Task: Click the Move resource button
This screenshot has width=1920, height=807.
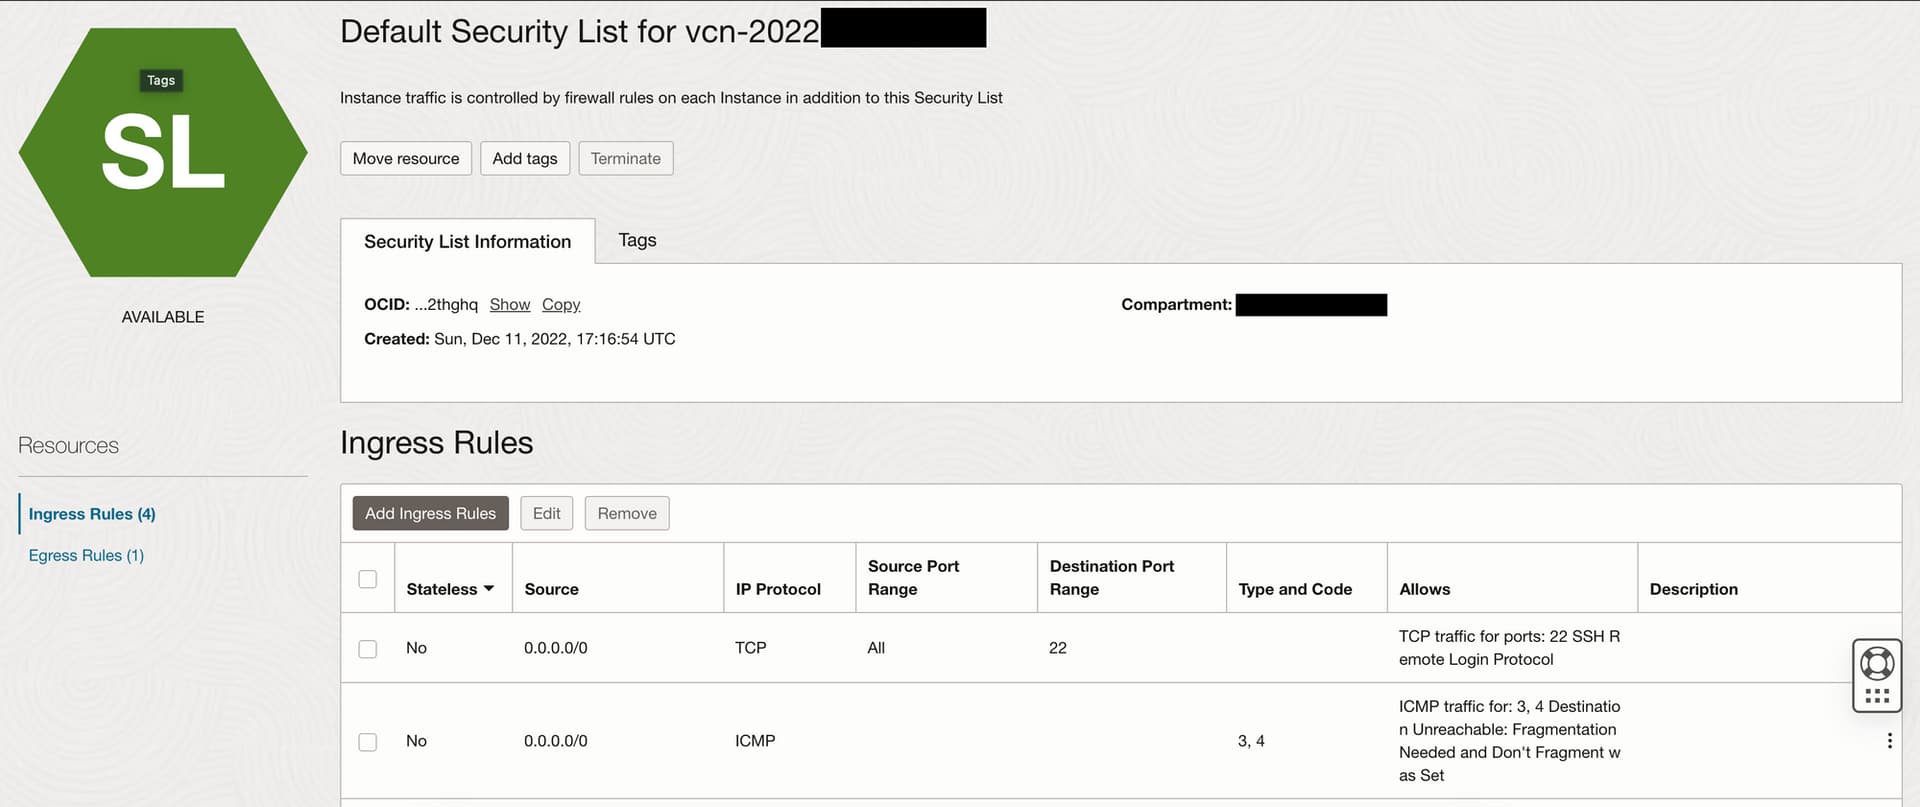Action: tap(406, 158)
